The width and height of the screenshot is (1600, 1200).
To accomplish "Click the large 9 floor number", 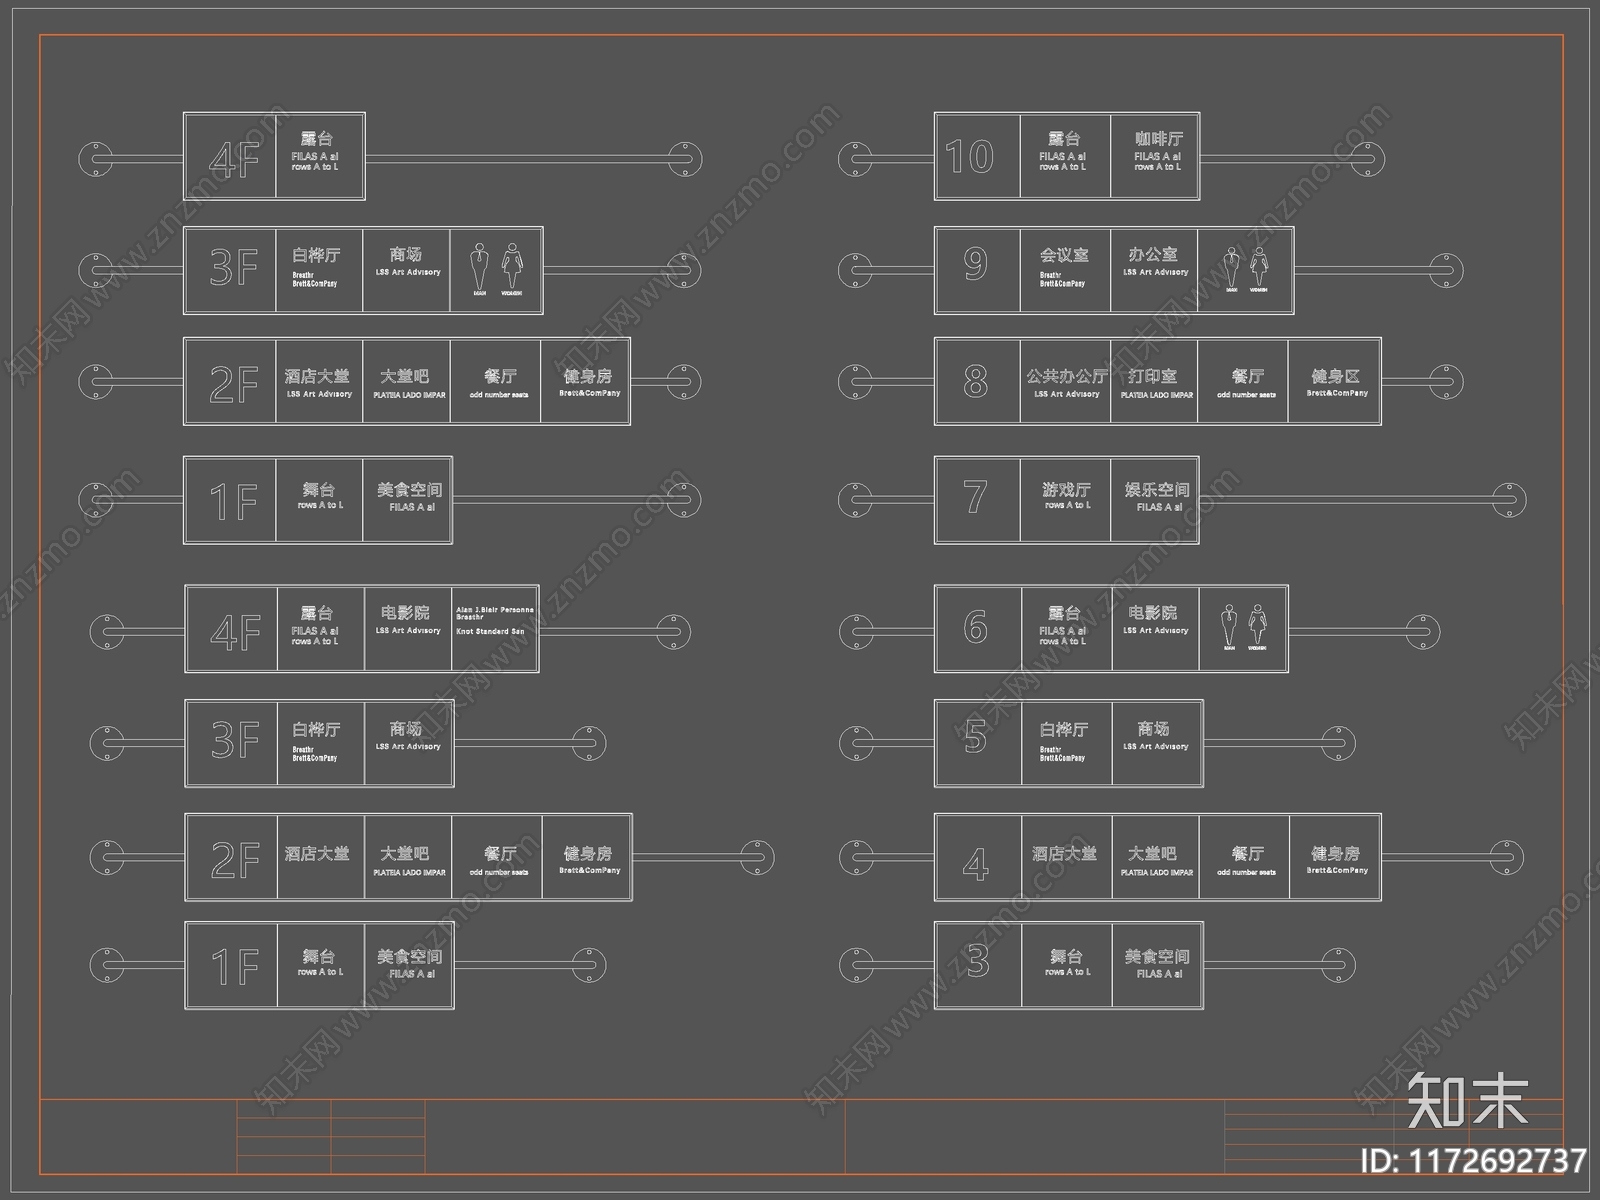I will [x=976, y=263].
